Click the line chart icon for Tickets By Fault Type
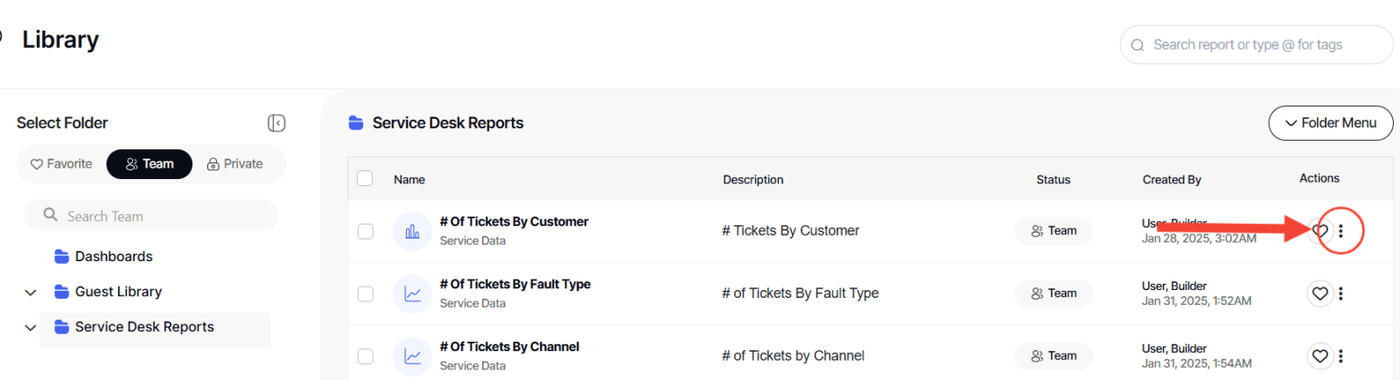The height and width of the screenshot is (380, 1400). [x=412, y=294]
